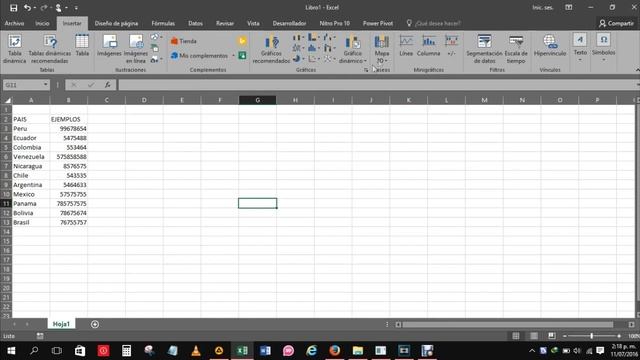The width and height of the screenshot is (640, 360).
Task: Open the Texto dropdown group
Action: (580, 48)
